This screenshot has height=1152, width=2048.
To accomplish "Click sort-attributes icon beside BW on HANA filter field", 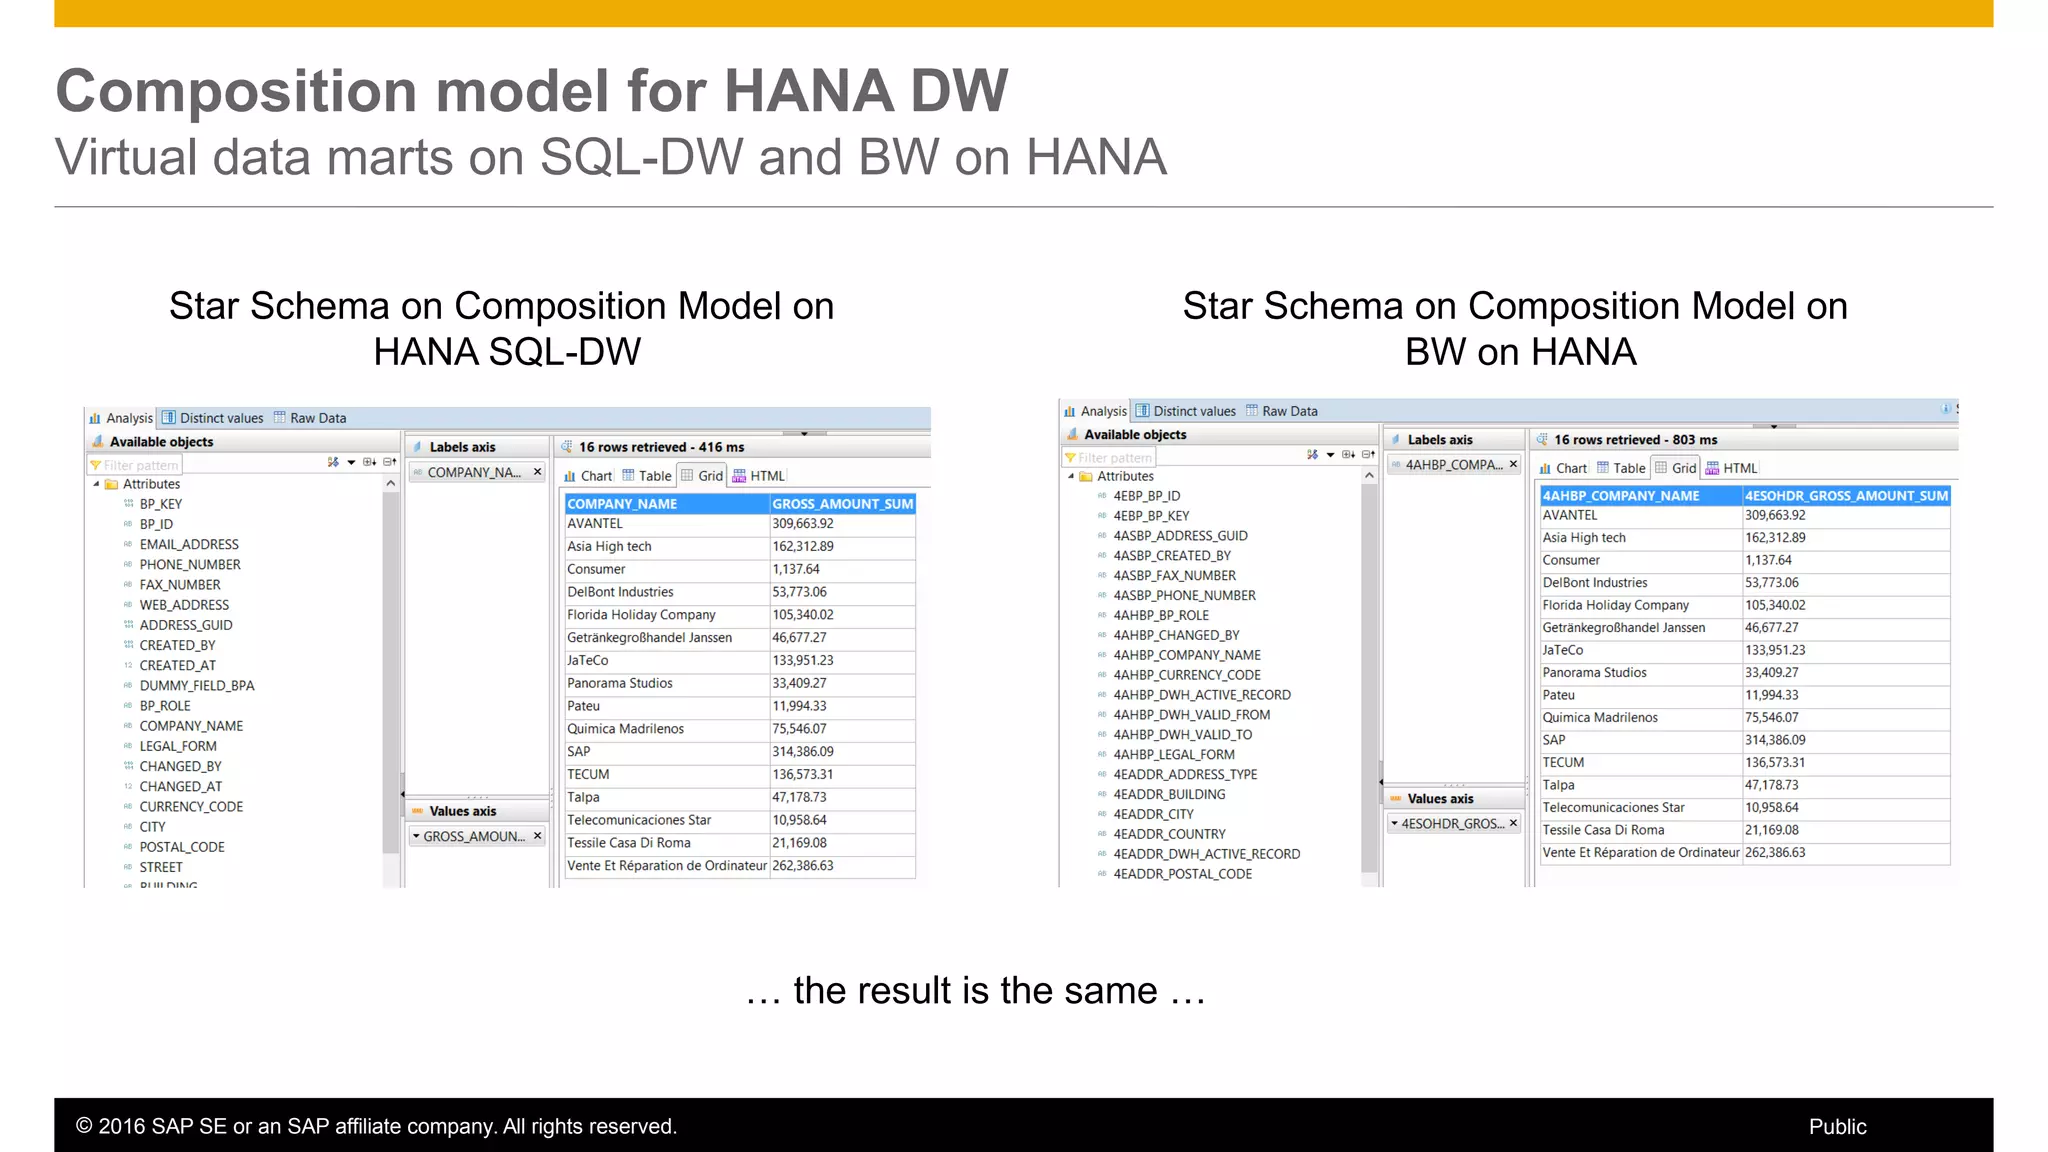I will click(x=1312, y=455).
